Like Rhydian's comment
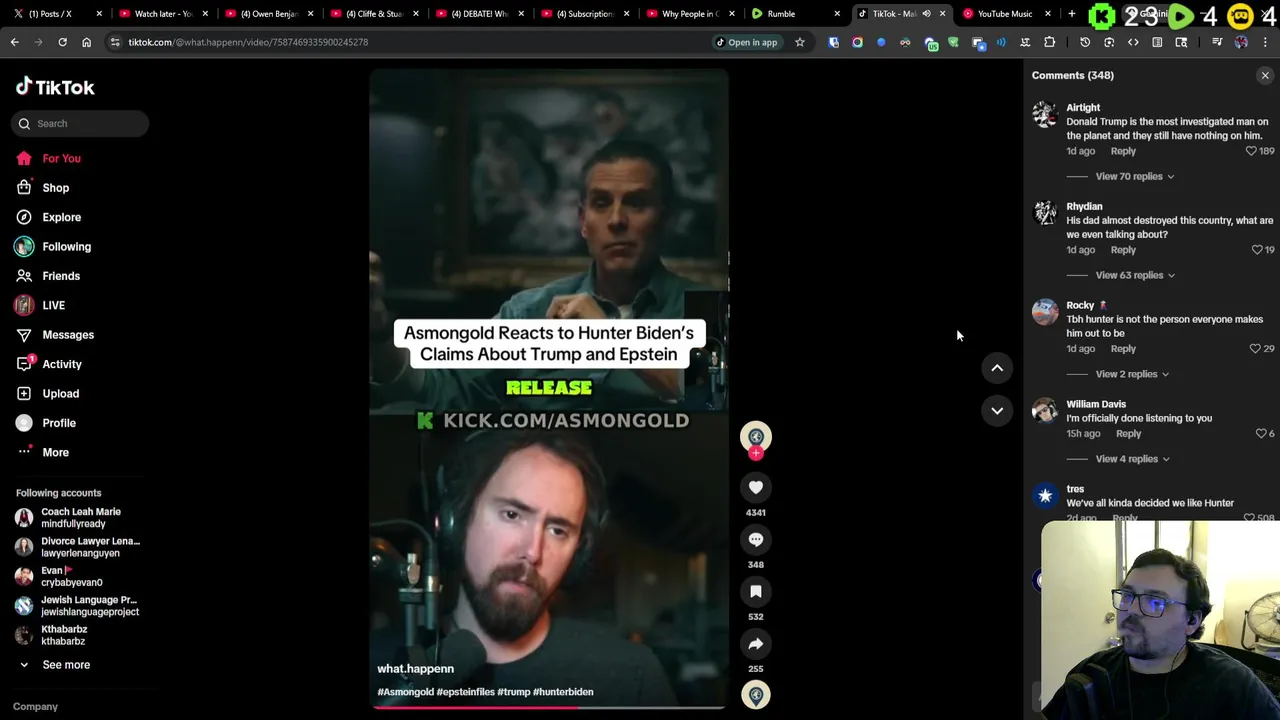 tap(1257, 250)
